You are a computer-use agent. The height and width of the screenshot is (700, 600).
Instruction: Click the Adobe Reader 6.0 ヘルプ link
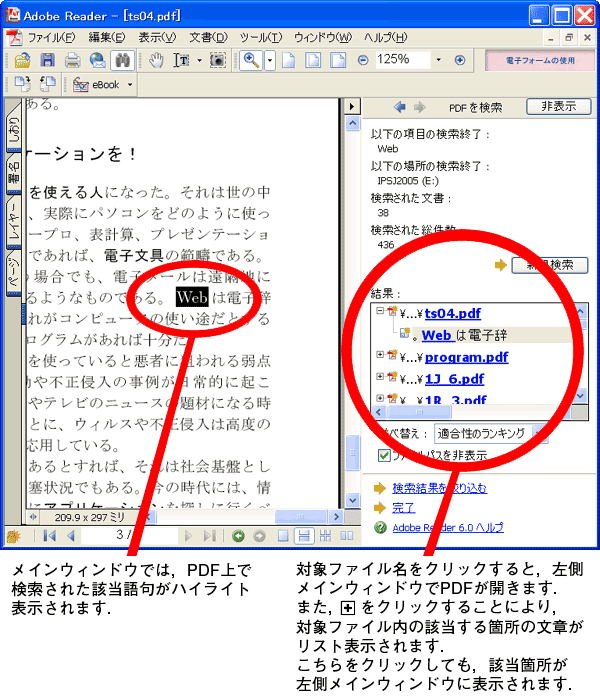point(448,527)
